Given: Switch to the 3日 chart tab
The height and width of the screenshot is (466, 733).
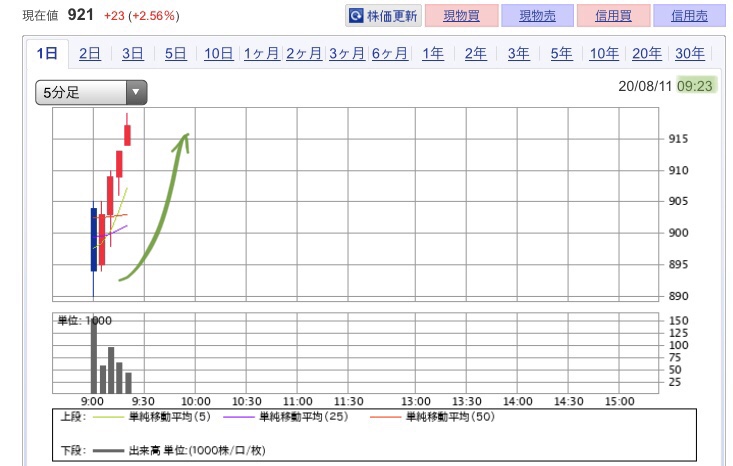Looking at the screenshot, I should click(133, 53).
